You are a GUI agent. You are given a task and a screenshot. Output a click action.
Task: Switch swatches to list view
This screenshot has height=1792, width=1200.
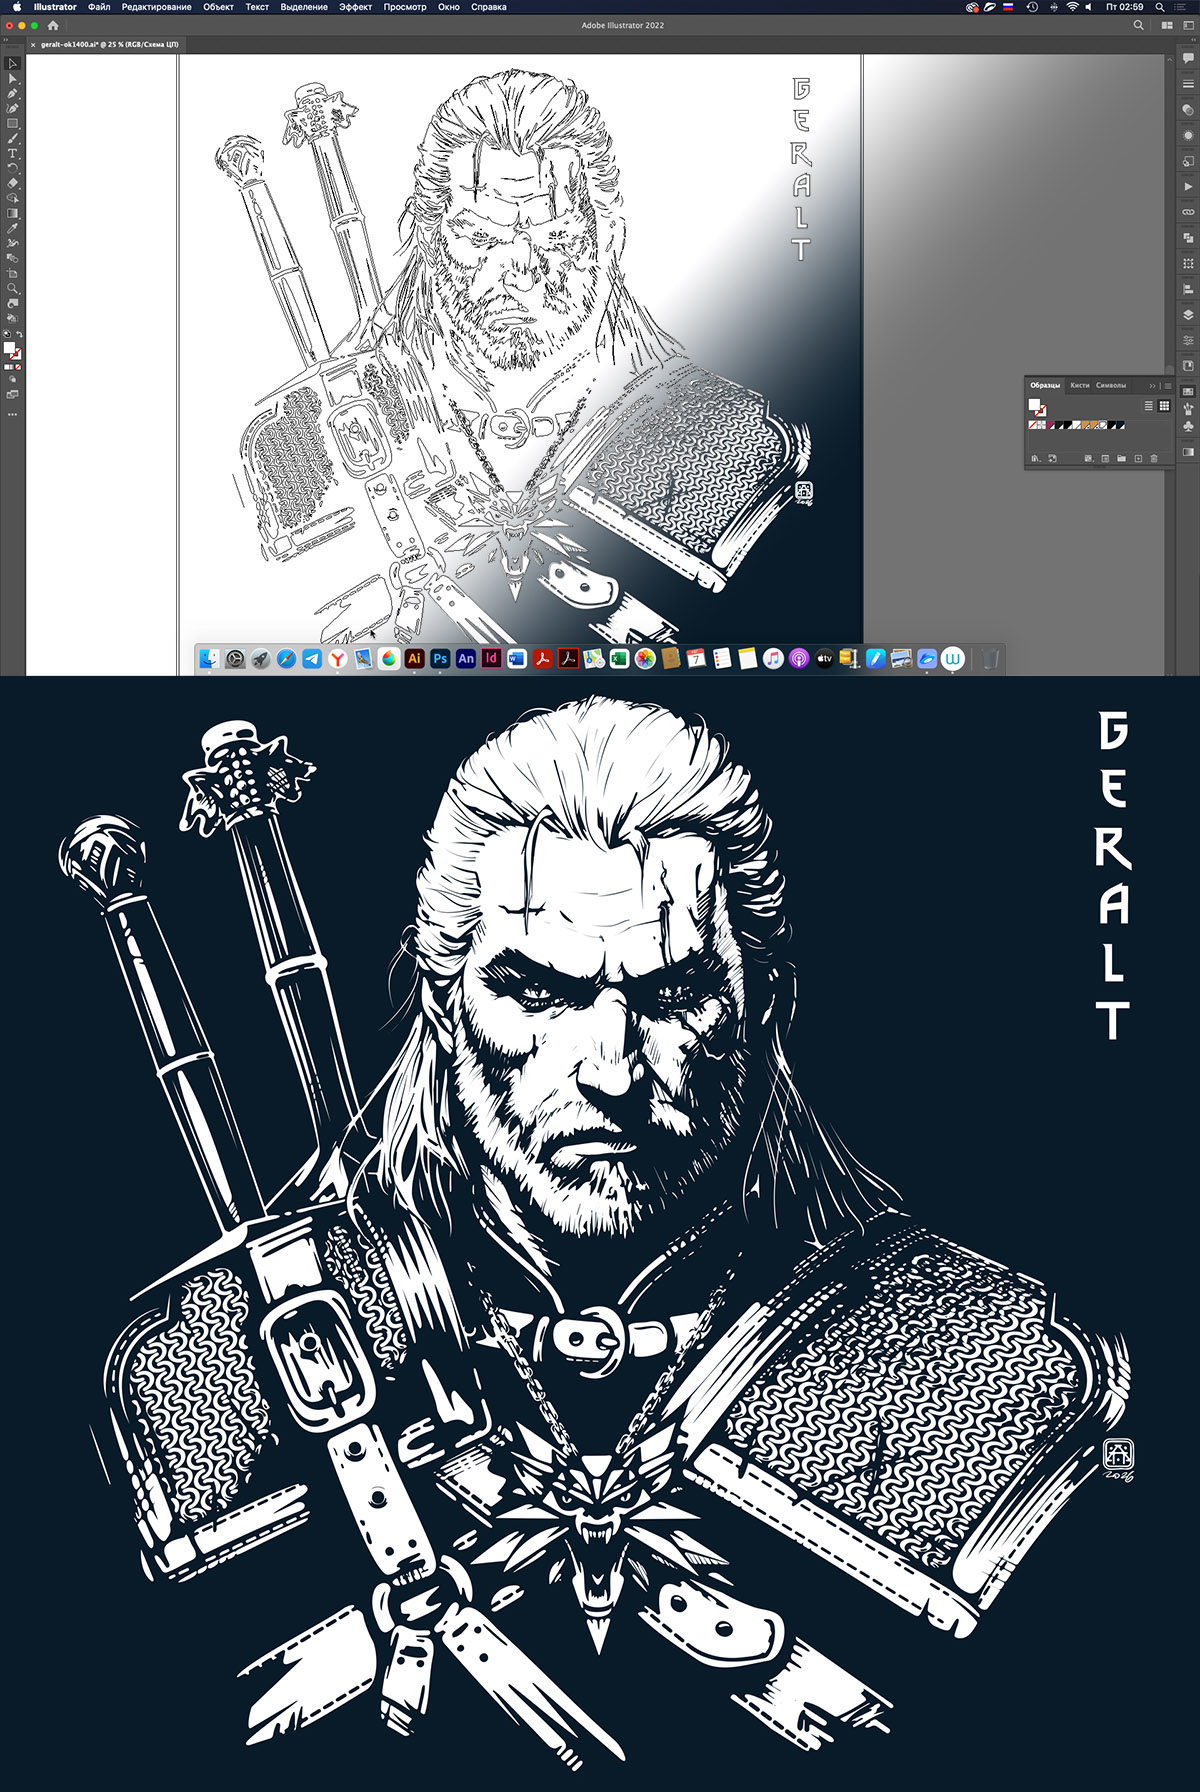[x=1149, y=406]
